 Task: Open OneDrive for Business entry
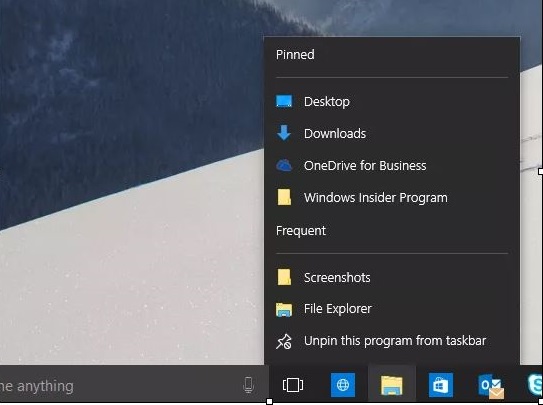coord(392,165)
